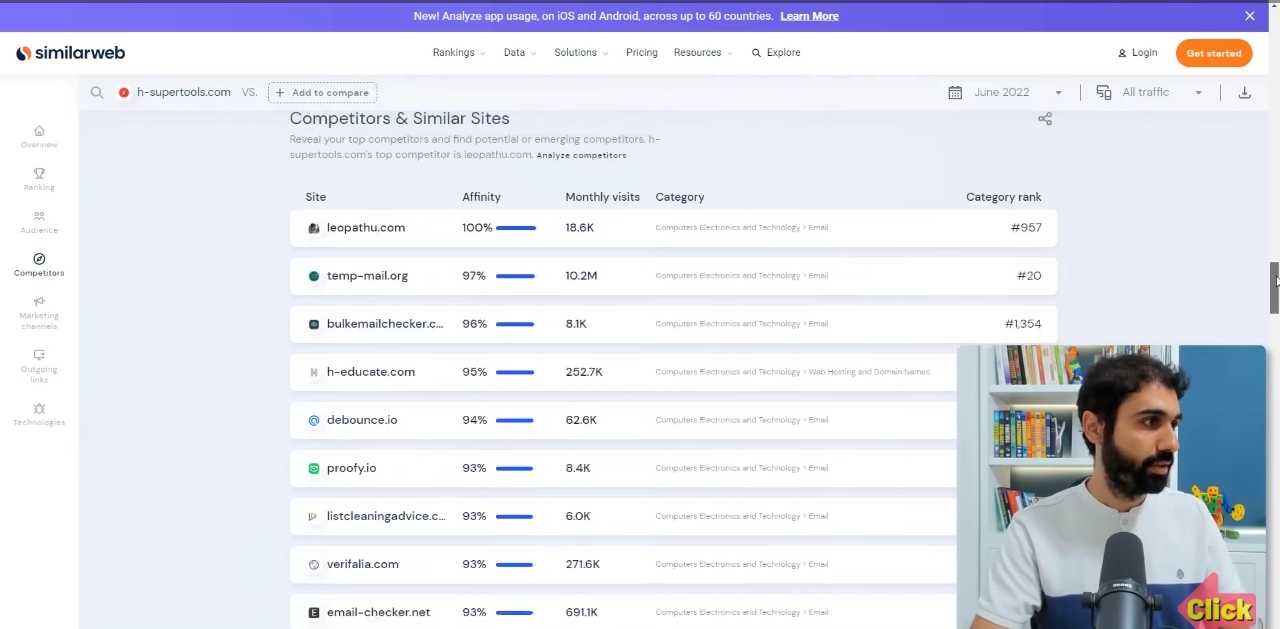
Task: Click monthly visits 691.1K value
Action: click(x=581, y=612)
